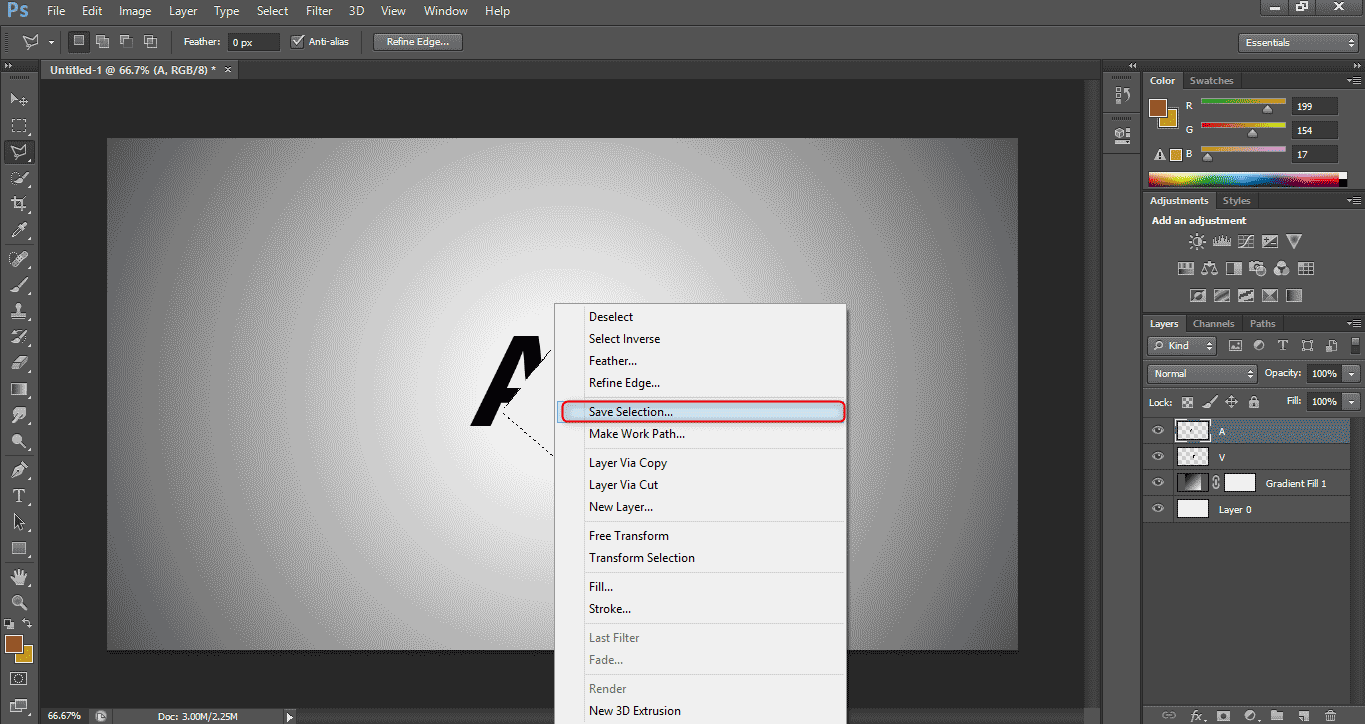Select the Polygonal Lasso tool in toolbox

point(19,152)
